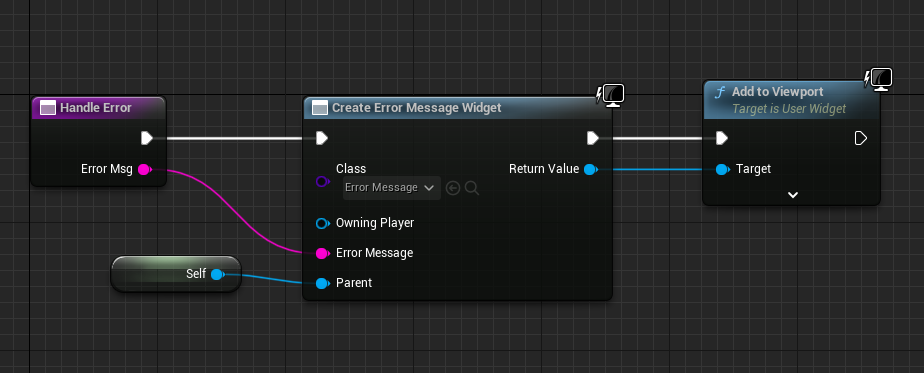Click the Handle Error event node icon
Viewport: 924px width, 373px height.
[48, 108]
